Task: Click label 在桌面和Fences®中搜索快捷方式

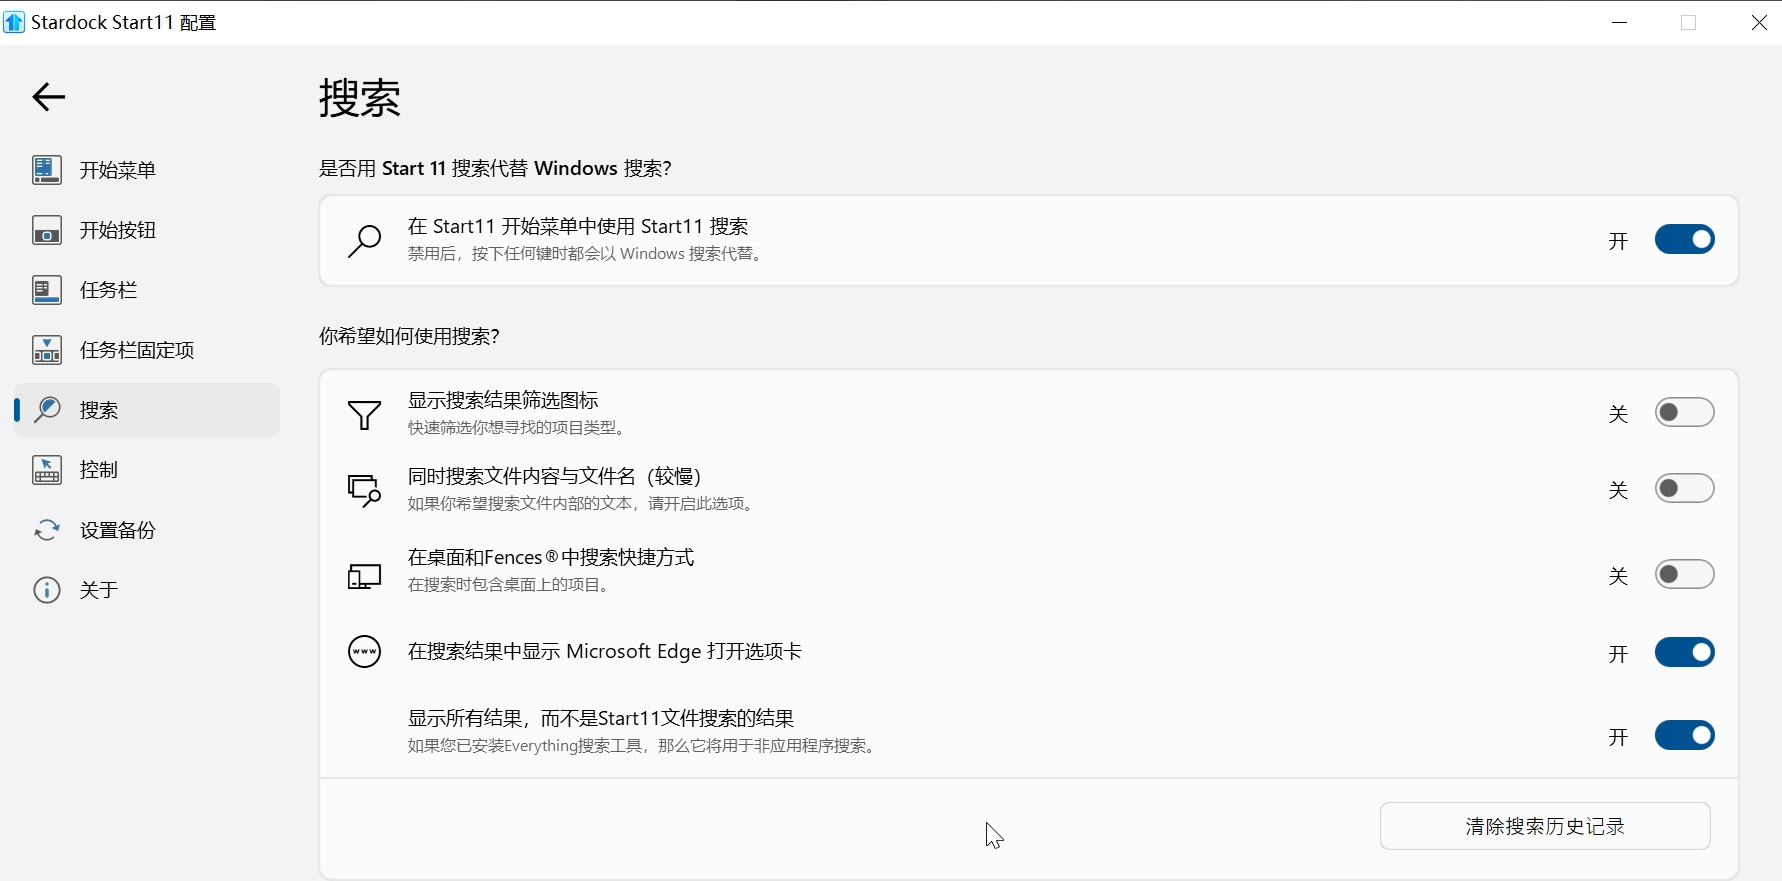Action: click(x=551, y=557)
